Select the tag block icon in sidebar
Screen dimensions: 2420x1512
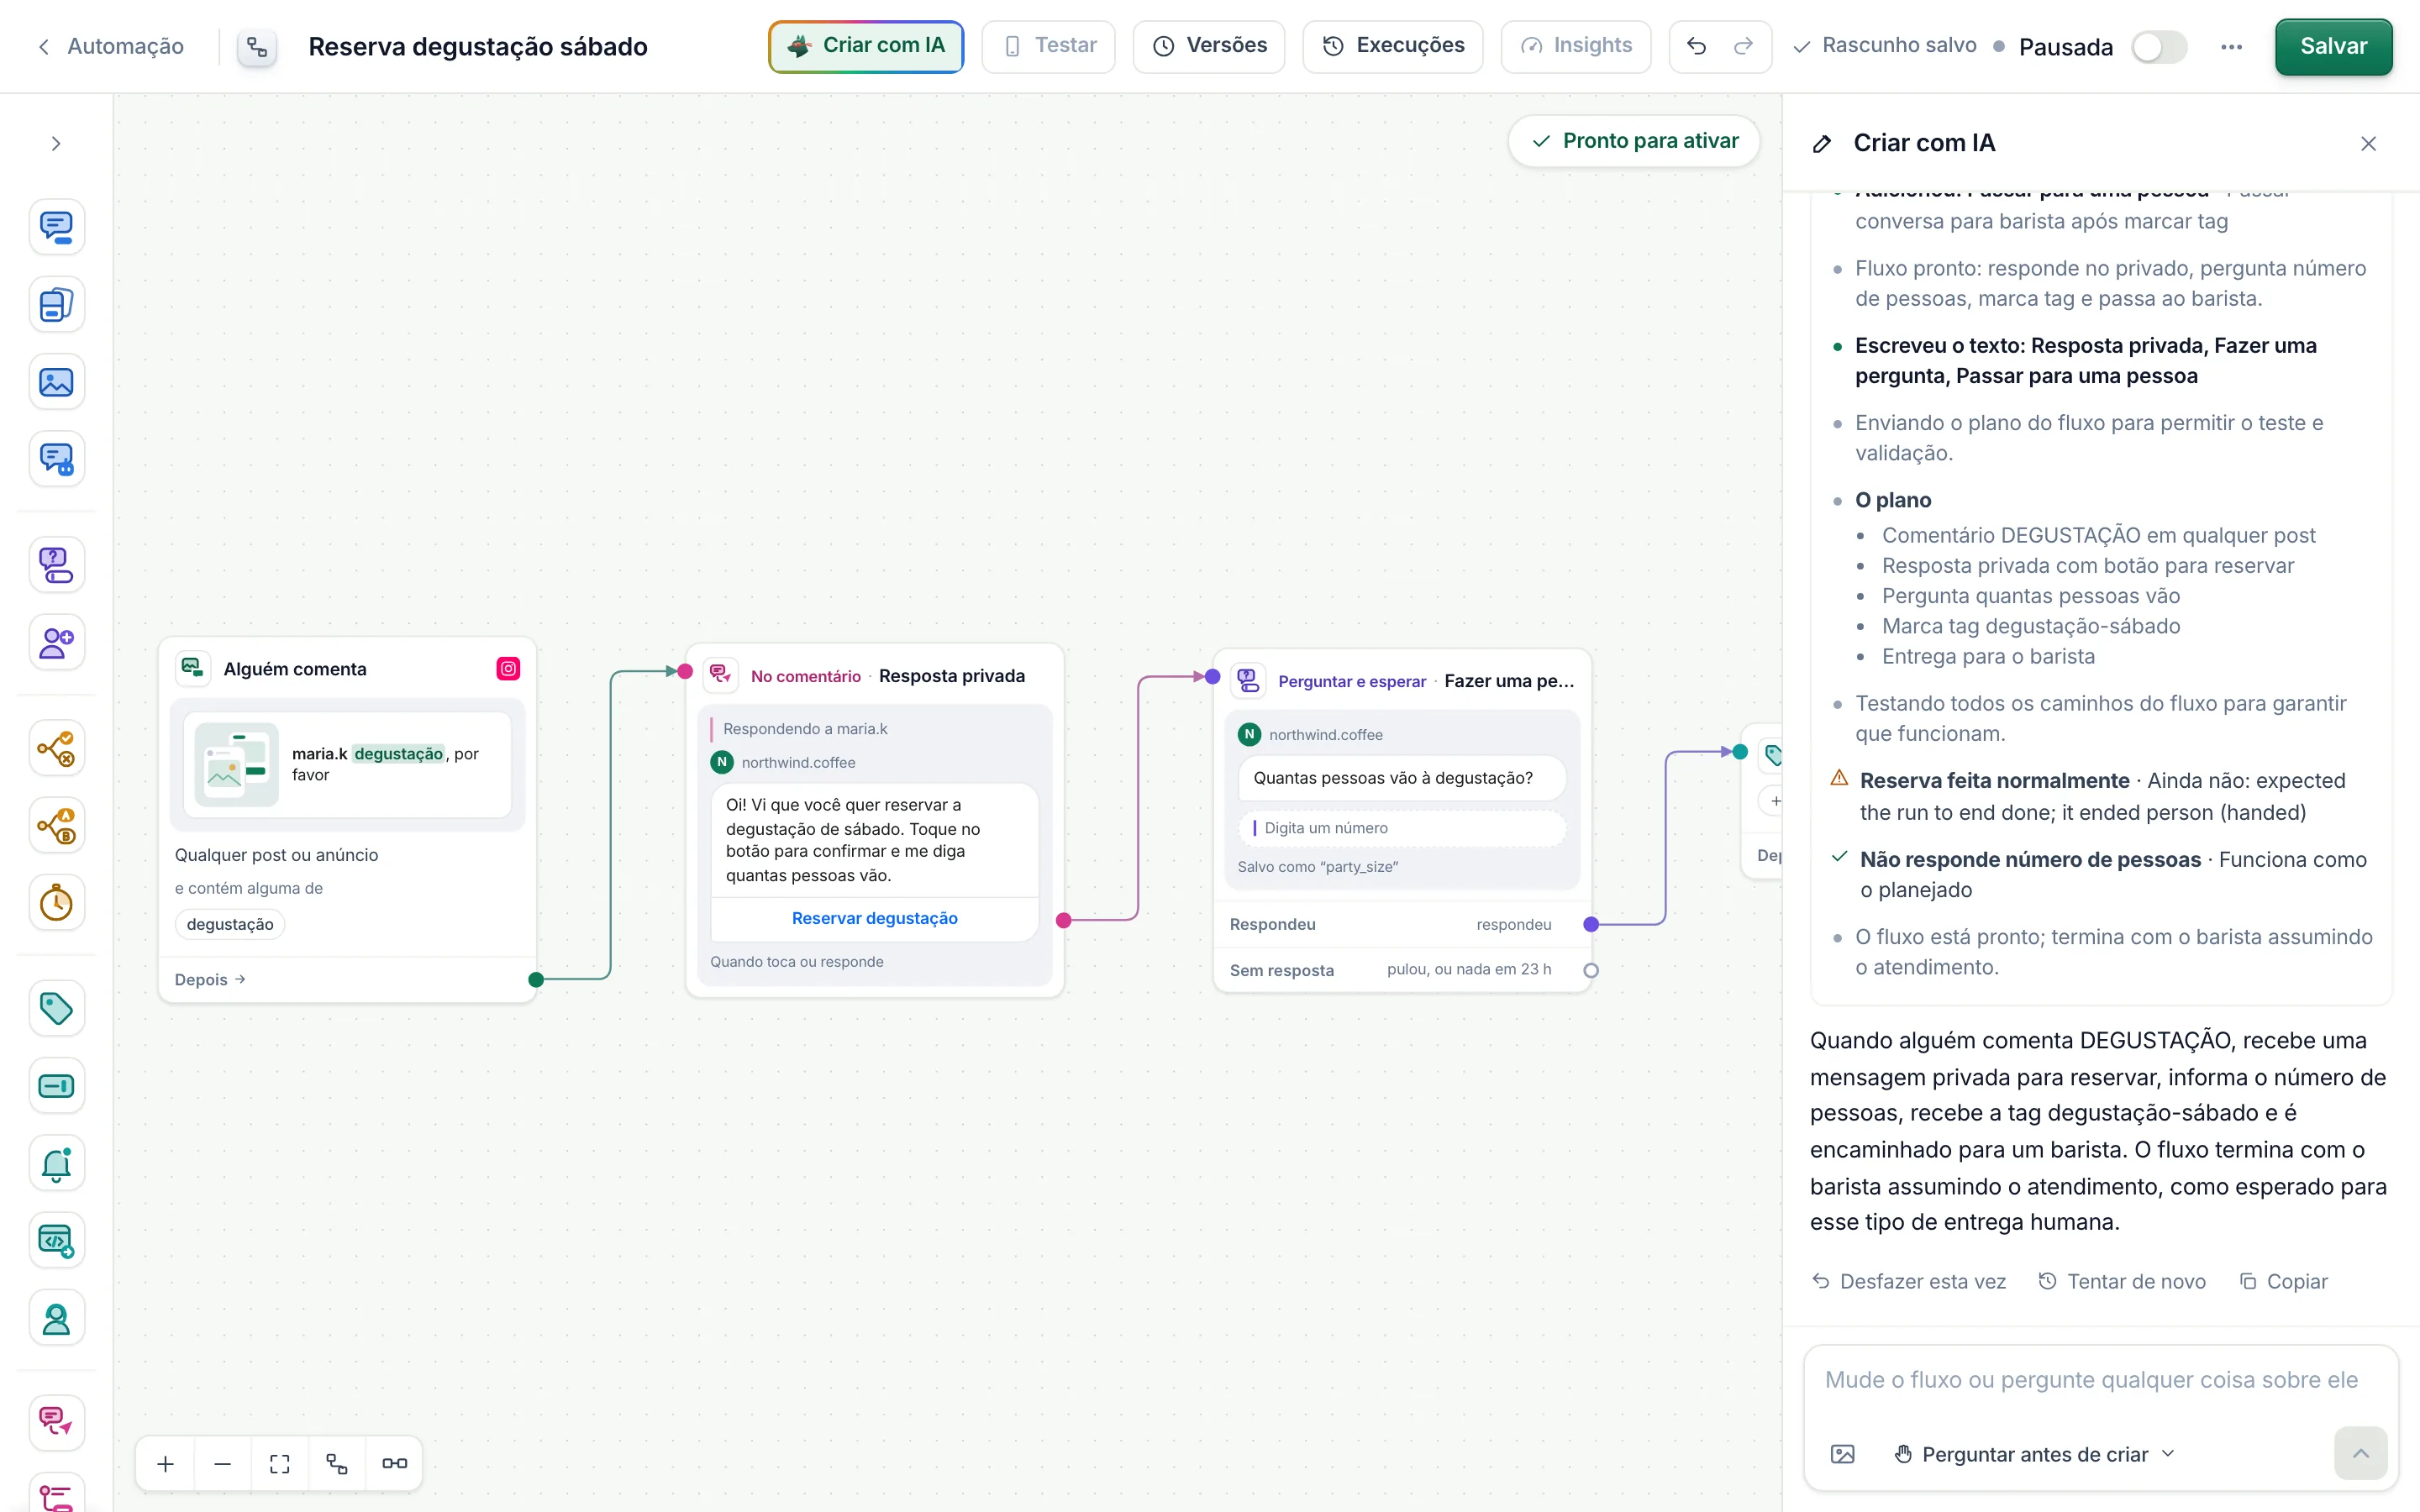click(x=57, y=1008)
